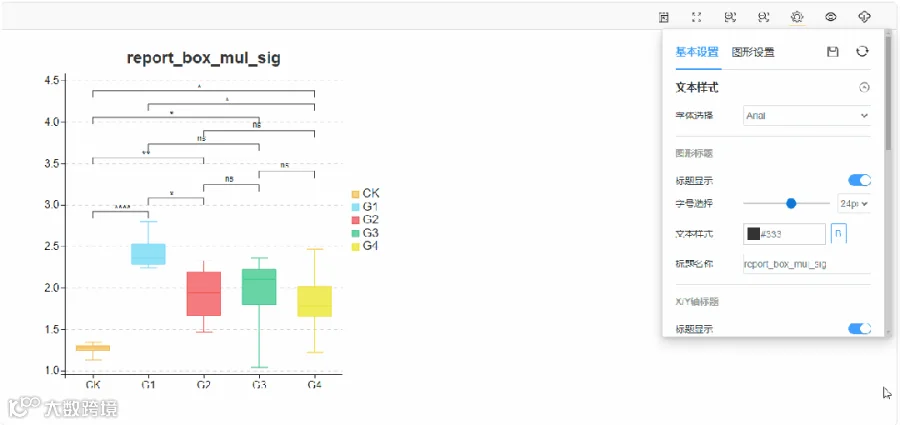Screen dimensions: 900x425
Task: Click the G1 legend entry
Action: click(x=364, y=207)
